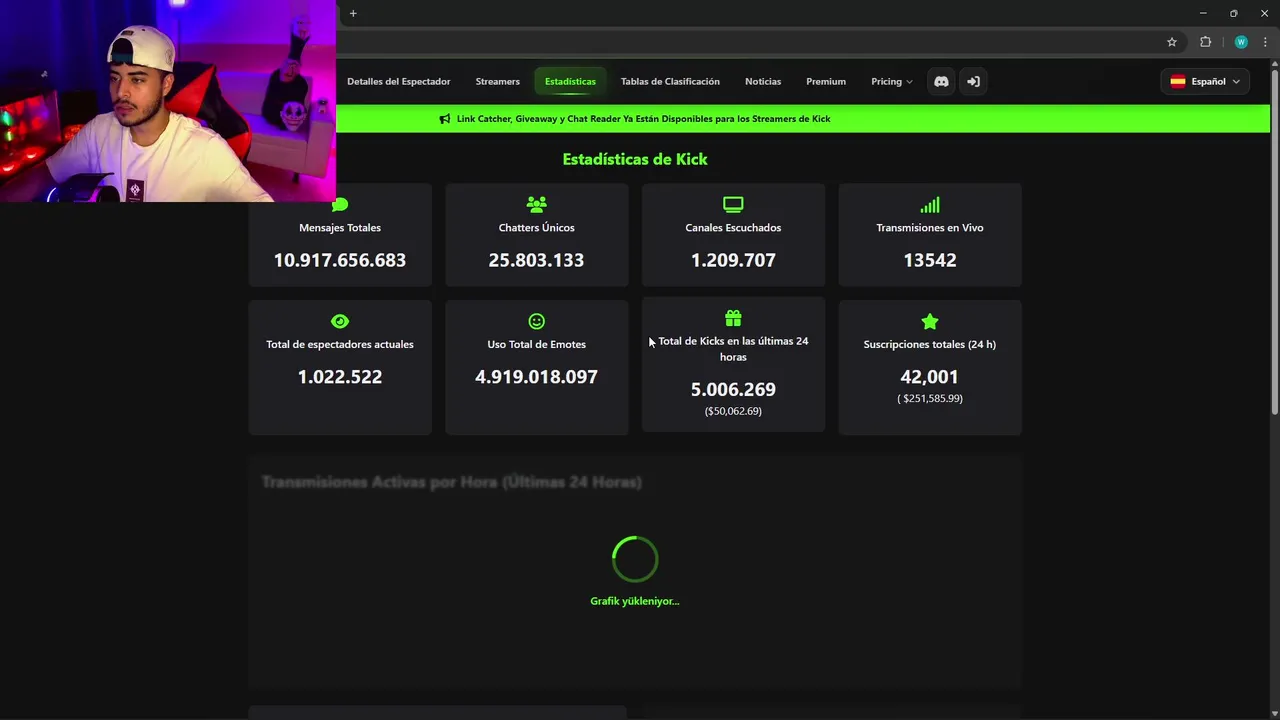Screen dimensions: 1280x720
Task: Click the megaphone icon in green banner
Action: [x=445, y=119]
